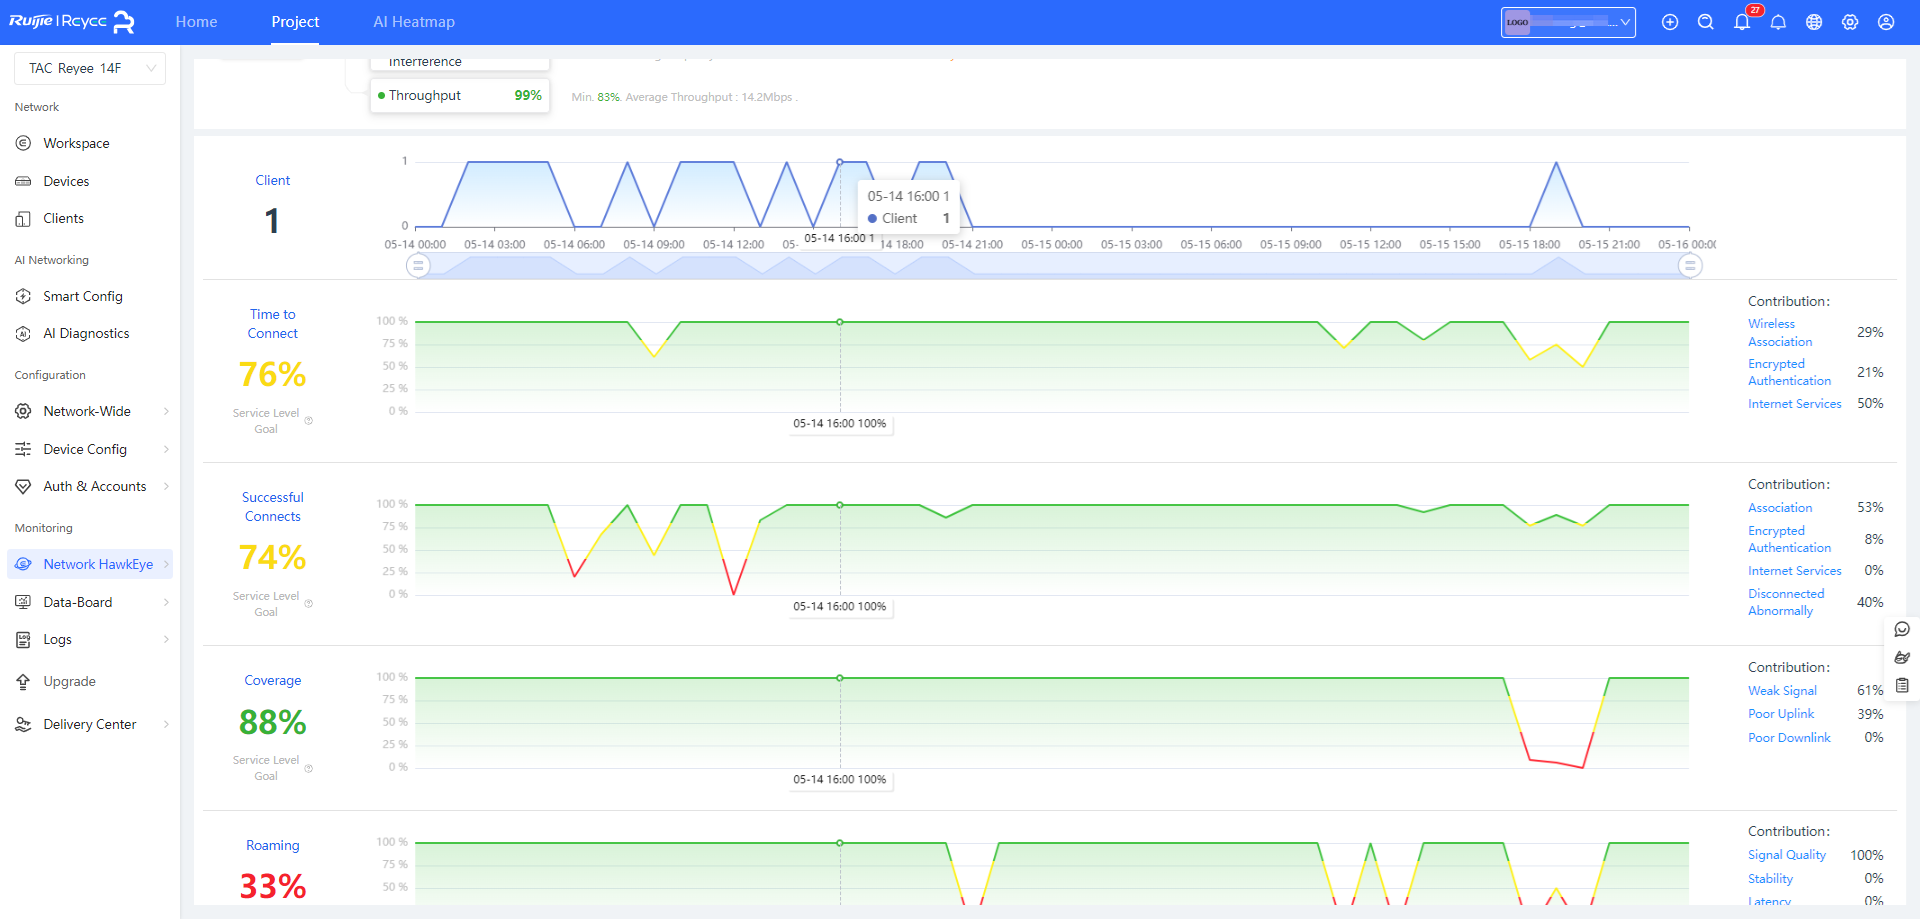This screenshot has height=919, width=1920.
Task: Open the TAC Reyee 14F network dropdown
Action: (x=90, y=68)
